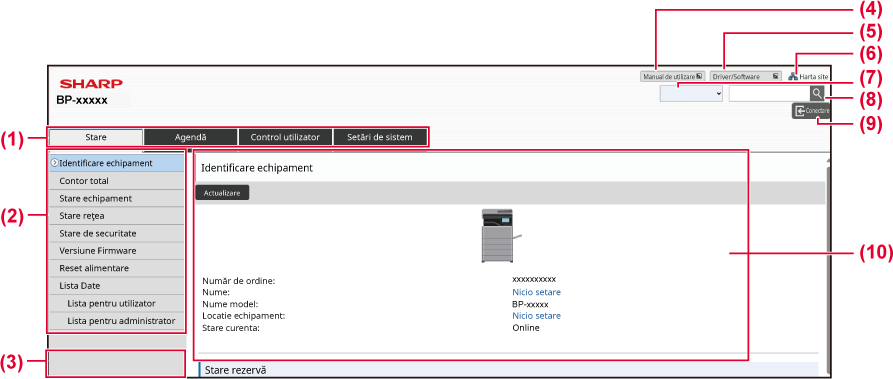
Task: Open the Manual de utilizare link
Action: click(x=673, y=76)
